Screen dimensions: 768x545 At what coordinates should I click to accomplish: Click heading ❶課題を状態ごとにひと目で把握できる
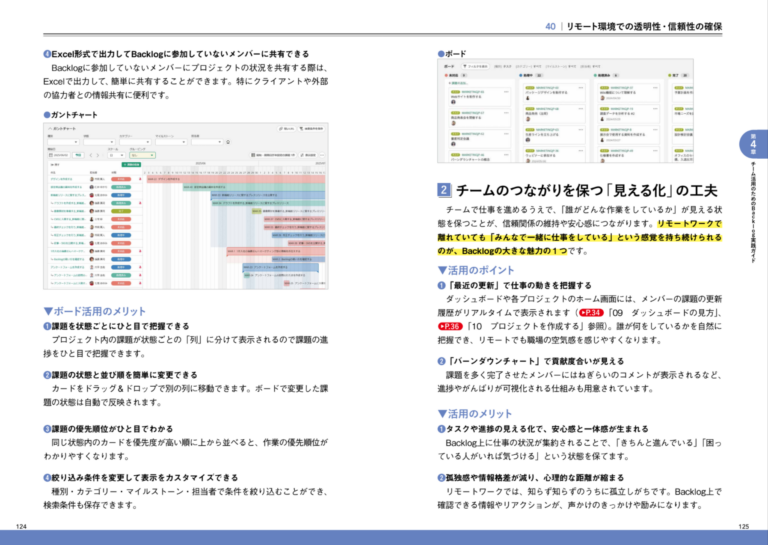[x=116, y=326]
